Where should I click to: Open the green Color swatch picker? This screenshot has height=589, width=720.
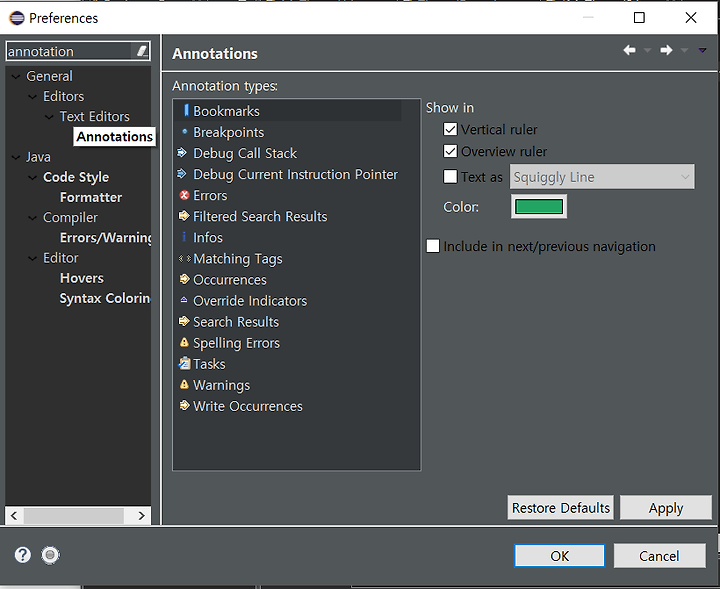click(539, 207)
